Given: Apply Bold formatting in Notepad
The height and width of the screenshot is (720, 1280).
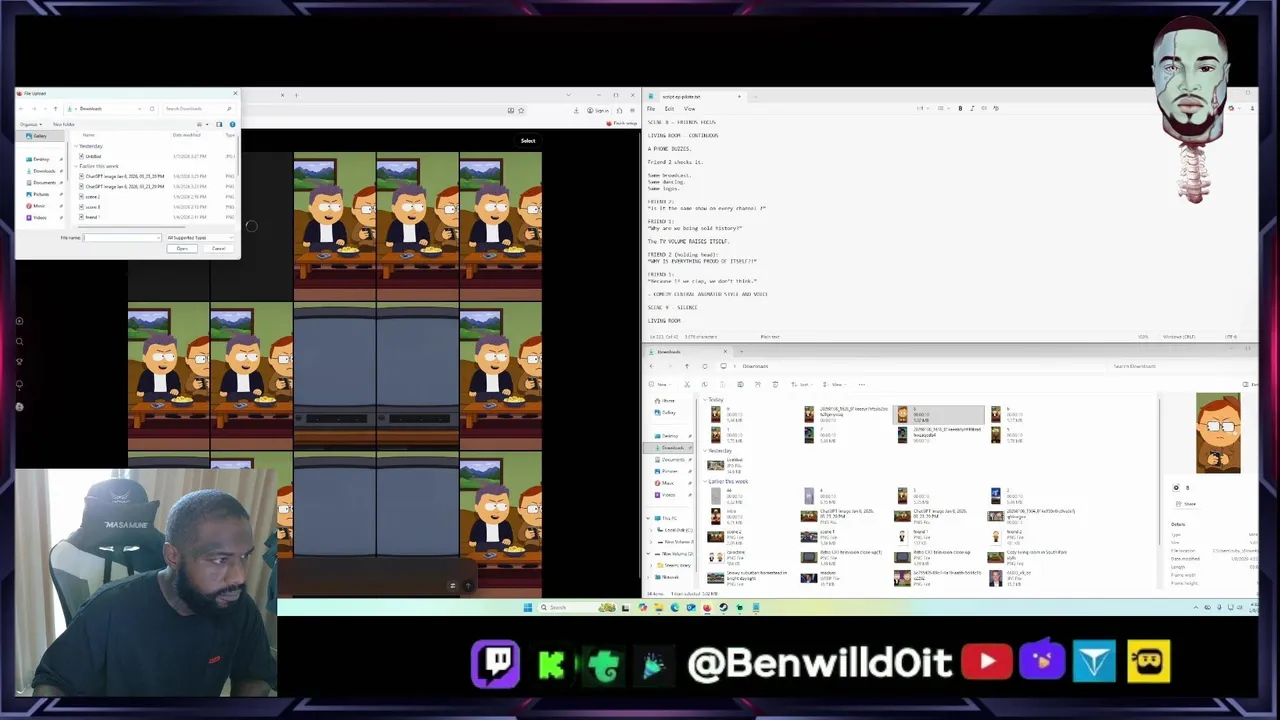Looking at the screenshot, I should coord(960,108).
